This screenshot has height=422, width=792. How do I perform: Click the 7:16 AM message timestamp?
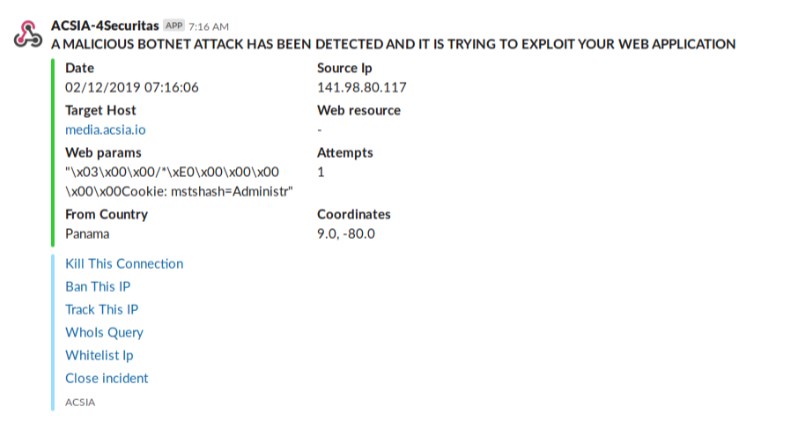click(x=209, y=26)
